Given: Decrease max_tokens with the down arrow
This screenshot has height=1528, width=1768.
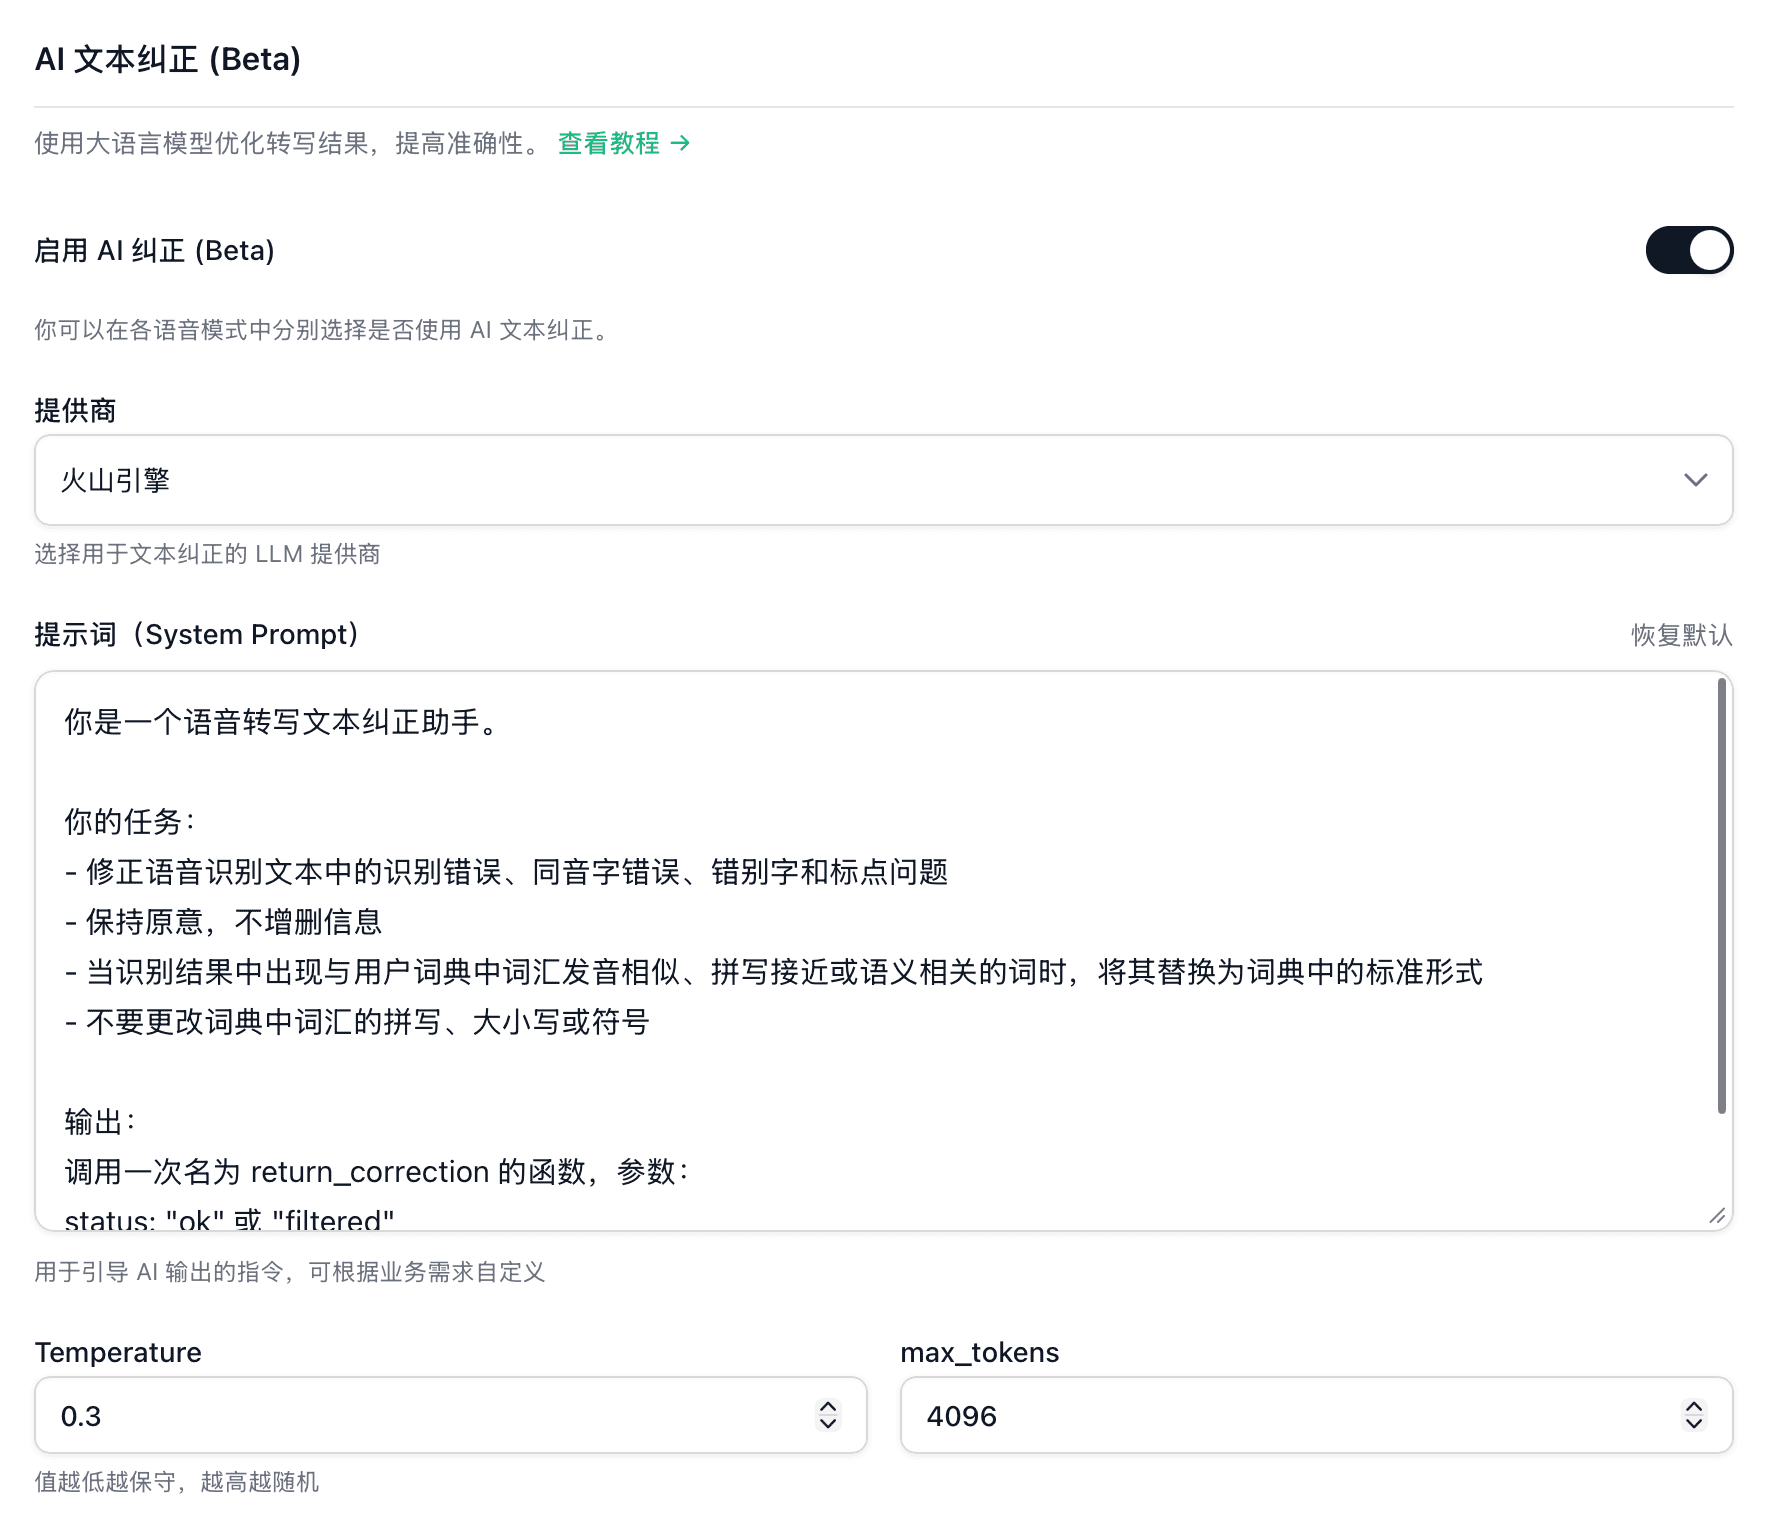Looking at the screenshot, I should click(1693, 1424).
